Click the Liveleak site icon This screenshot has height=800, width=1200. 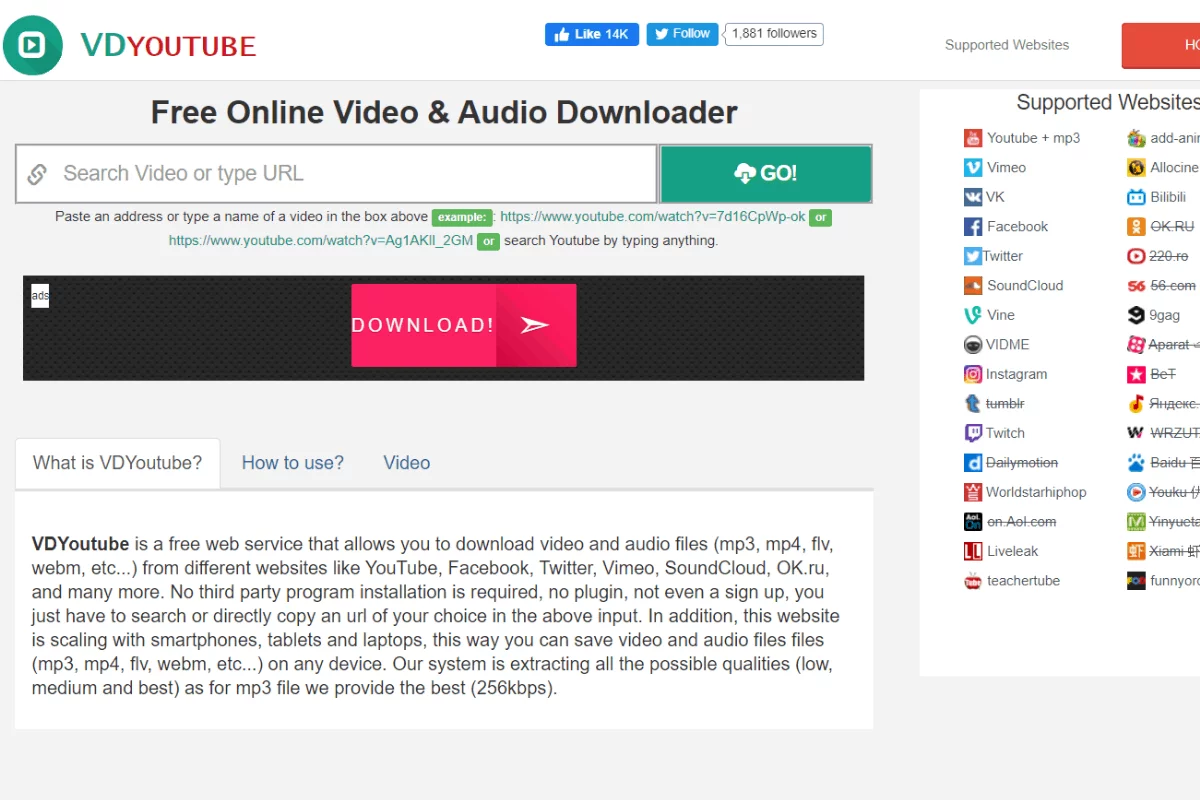click(973, 551)
